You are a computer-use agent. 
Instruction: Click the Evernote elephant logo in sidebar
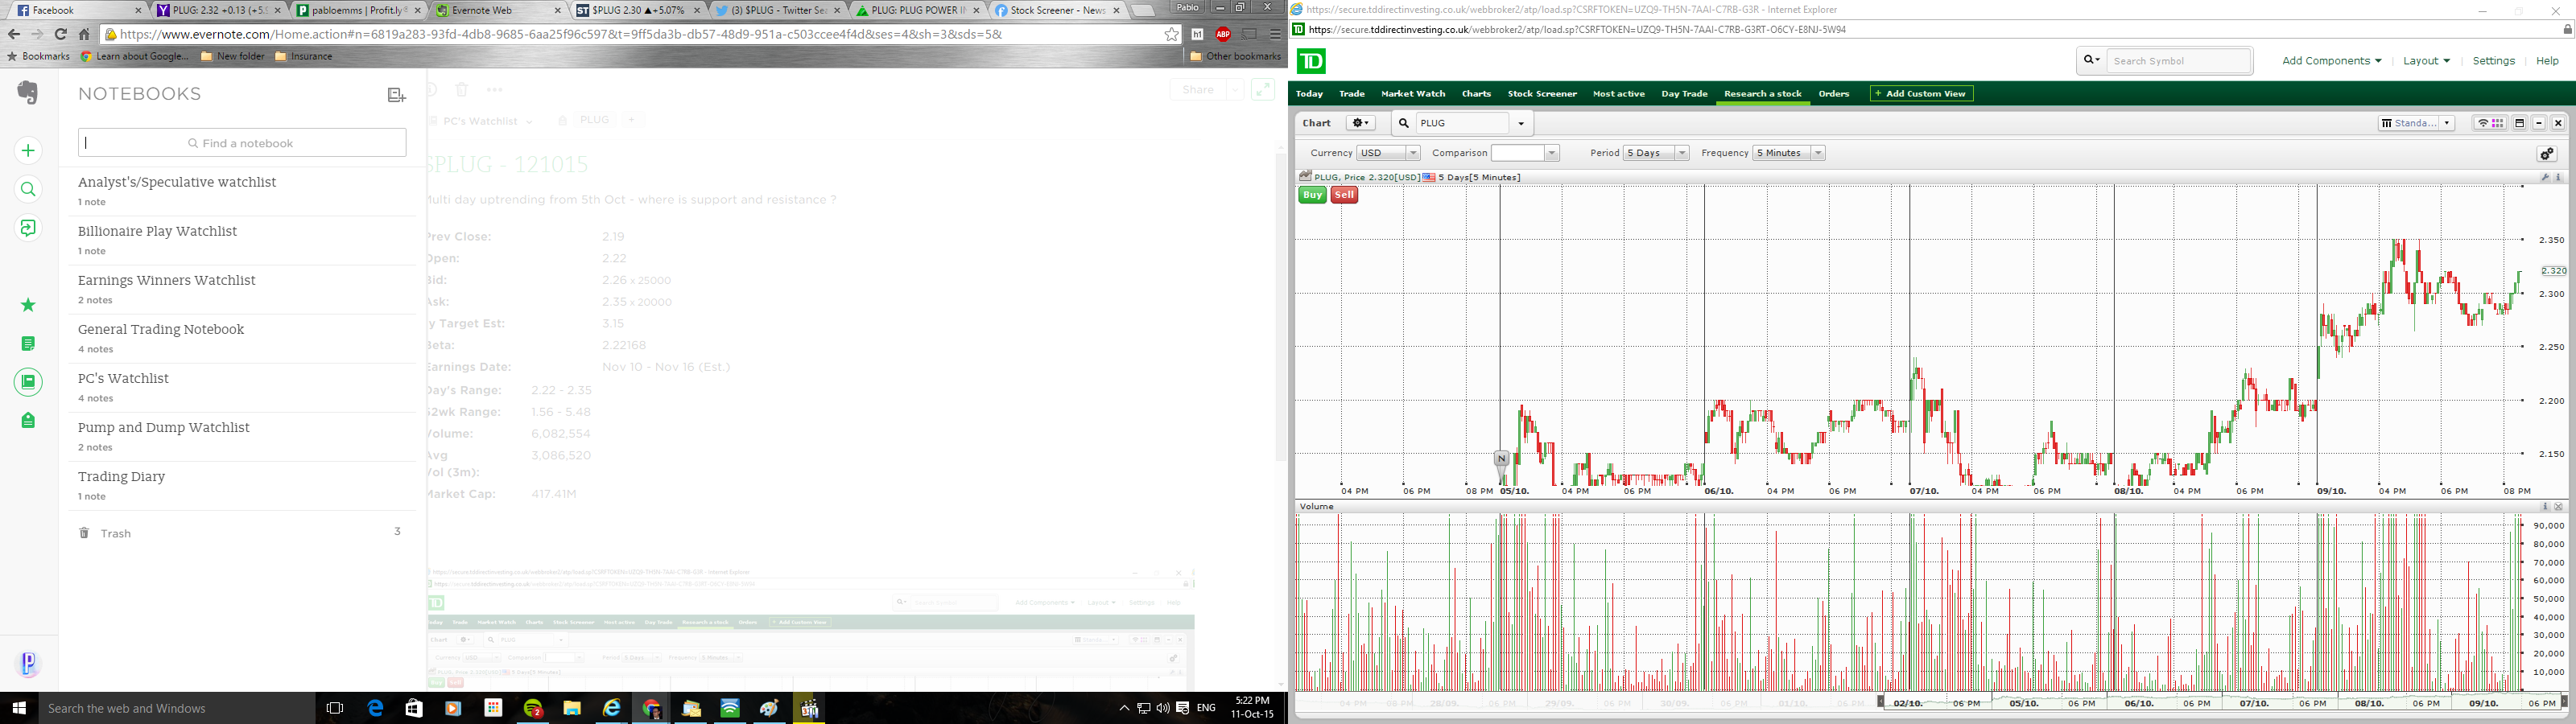(28, 93)
